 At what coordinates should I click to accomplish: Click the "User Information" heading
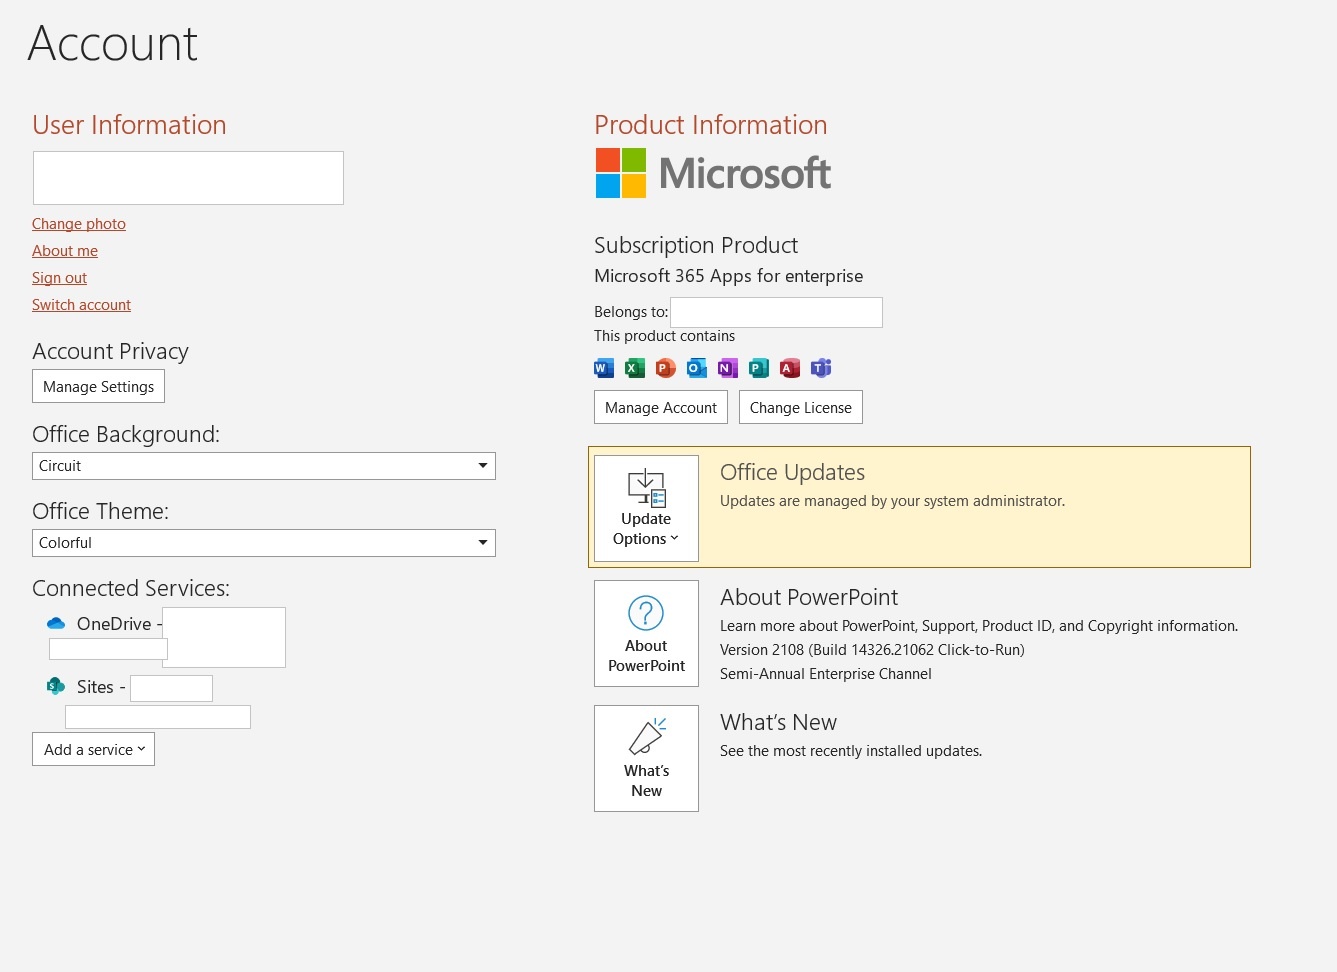point(129,125)
